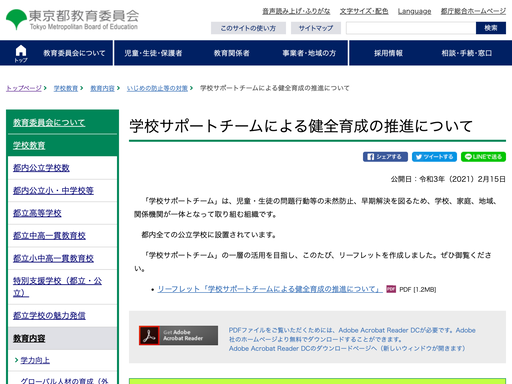
Task: Open the 教育関係者 menu item
Action: 232,53
